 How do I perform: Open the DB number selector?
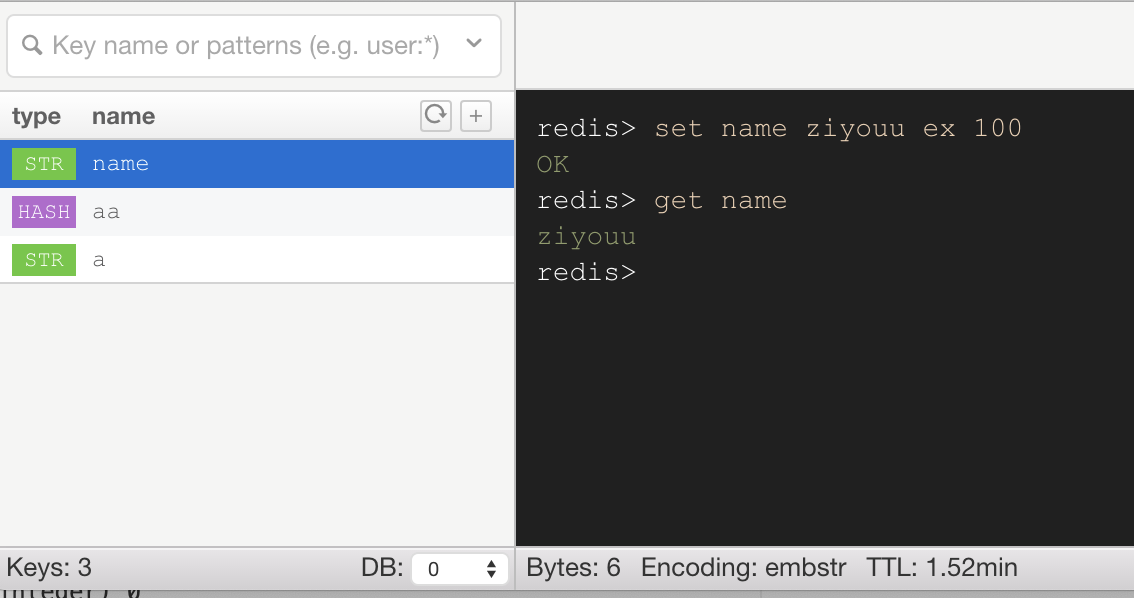tap(459, 568)
